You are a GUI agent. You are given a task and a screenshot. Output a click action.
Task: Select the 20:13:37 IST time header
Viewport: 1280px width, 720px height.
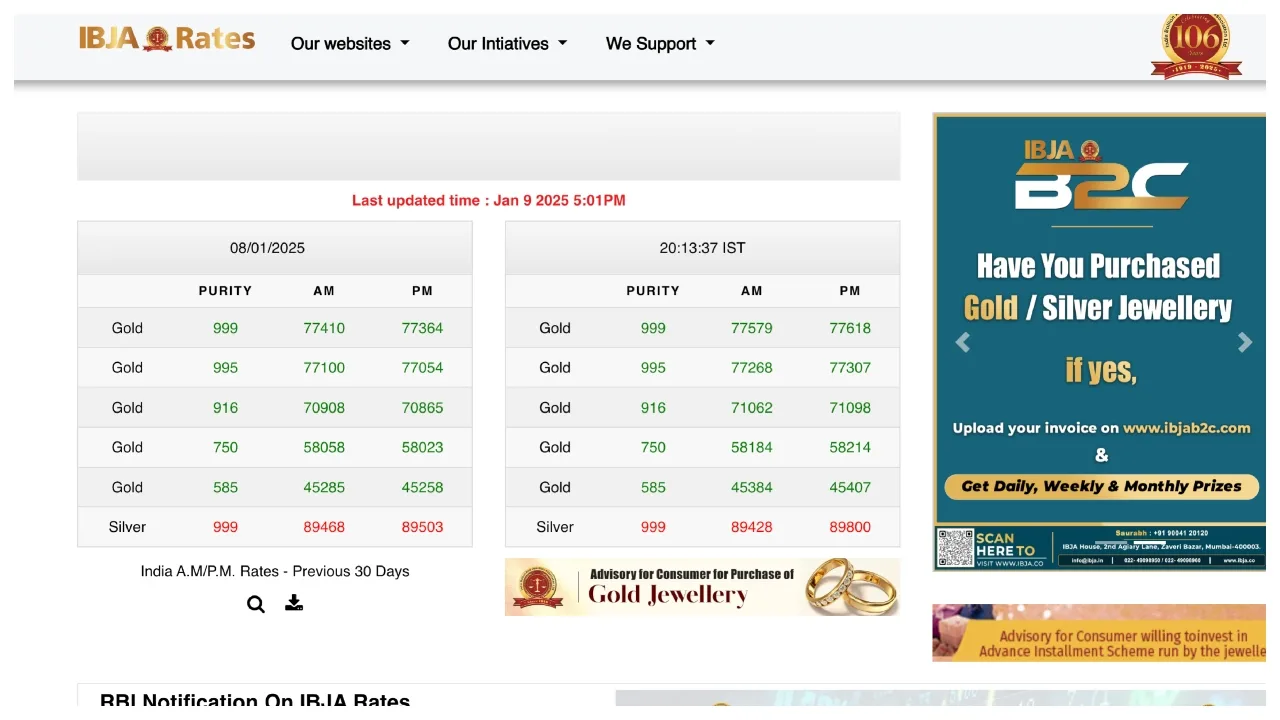[x=702, y=248]
